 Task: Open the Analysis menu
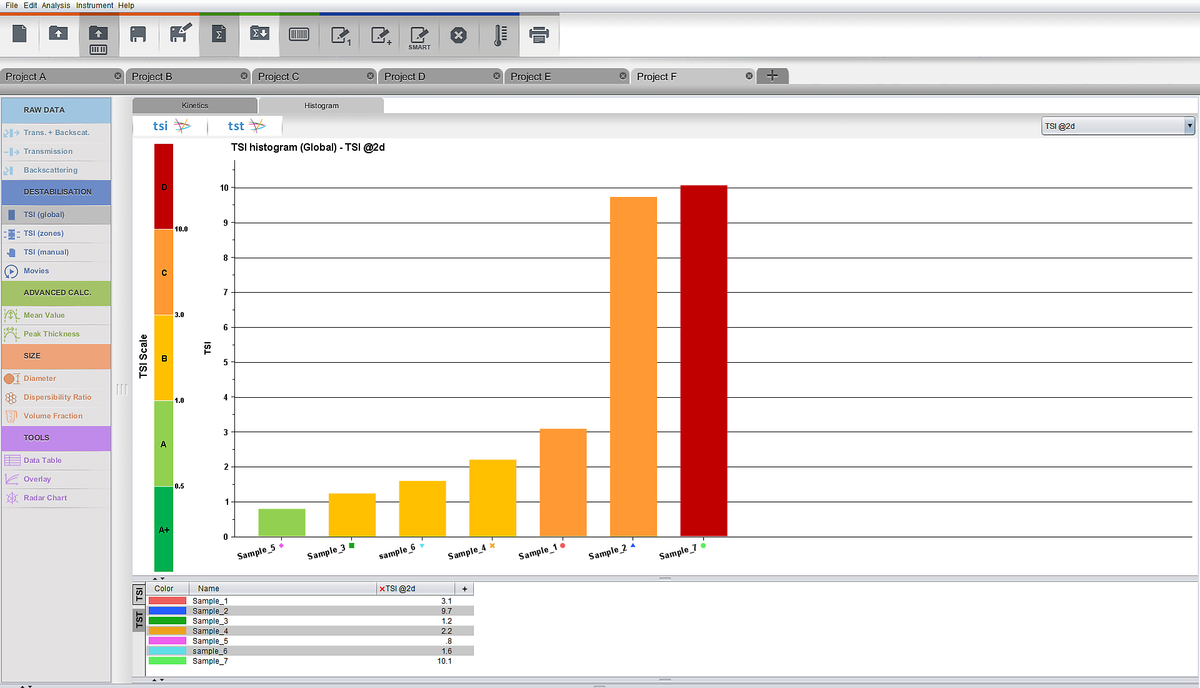(56, 6)
